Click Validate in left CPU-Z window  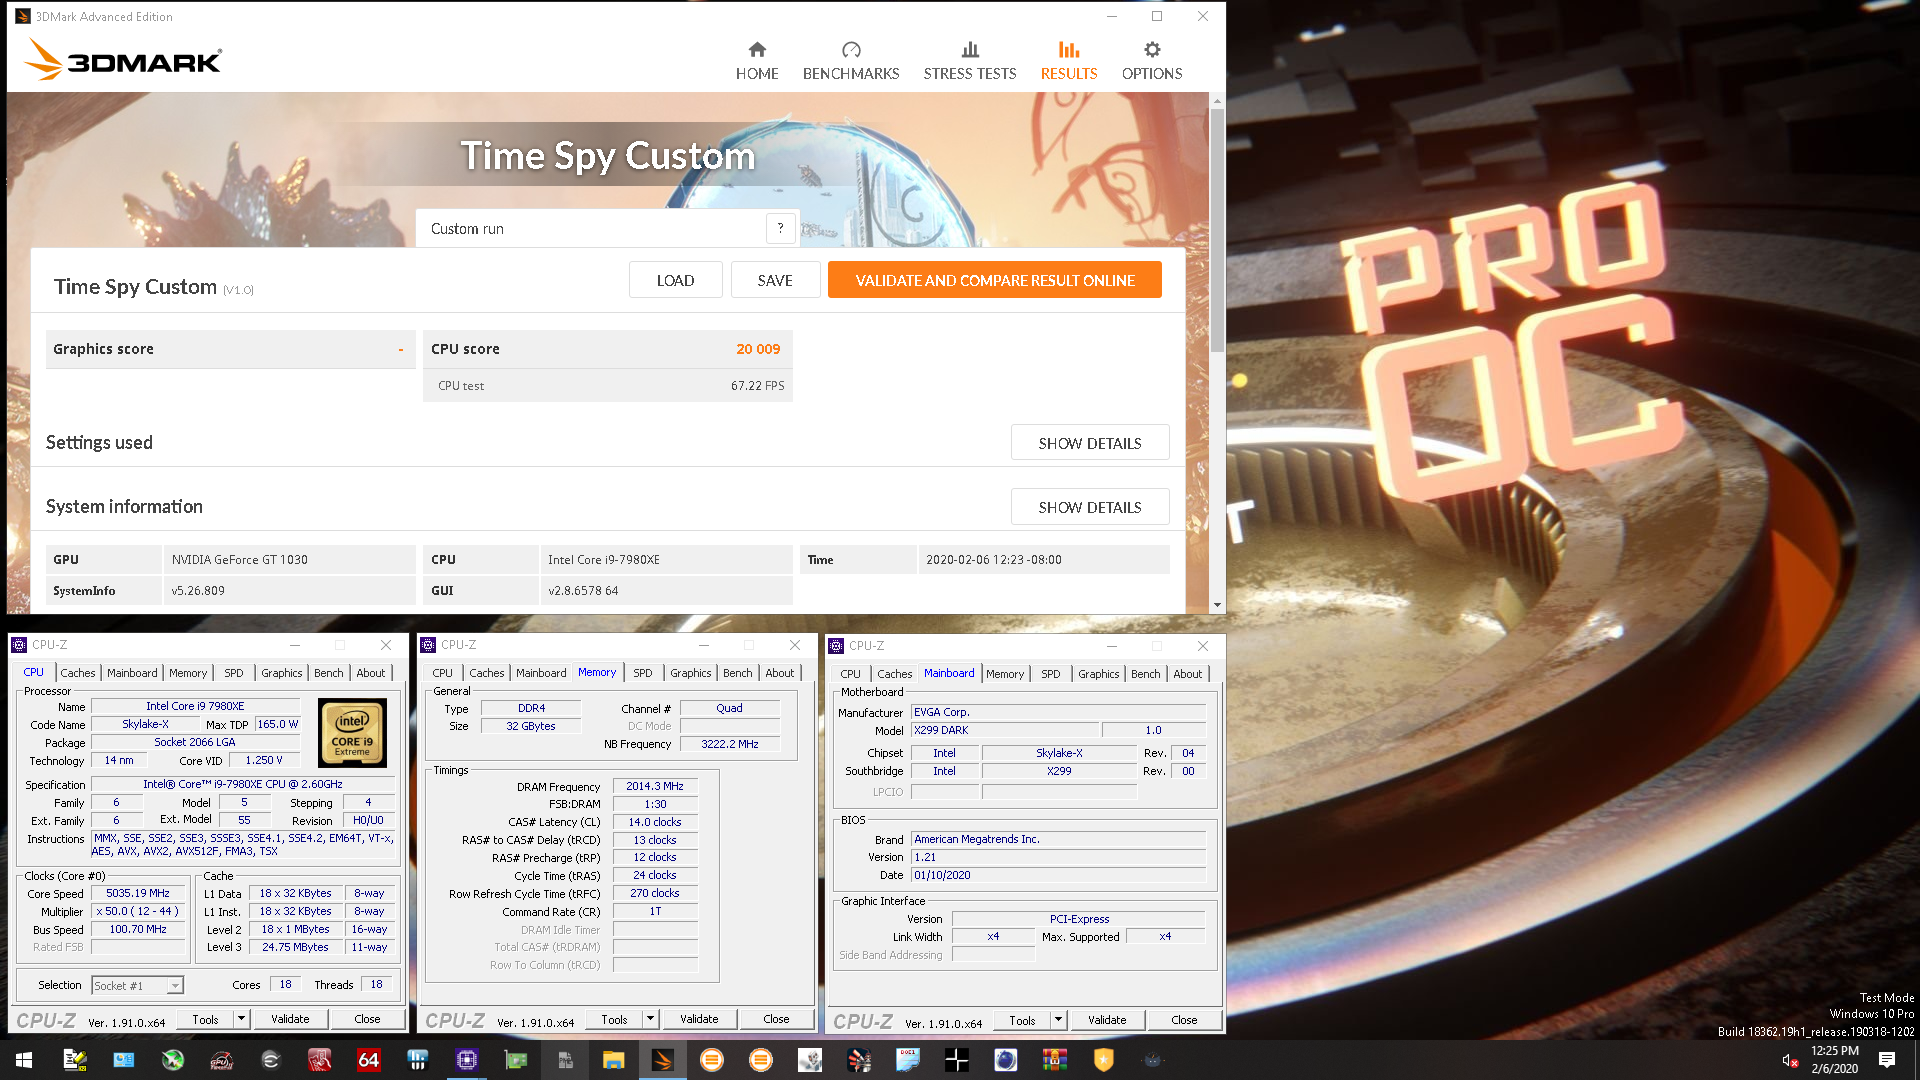pyautogui.click(x=290, y=1019)
